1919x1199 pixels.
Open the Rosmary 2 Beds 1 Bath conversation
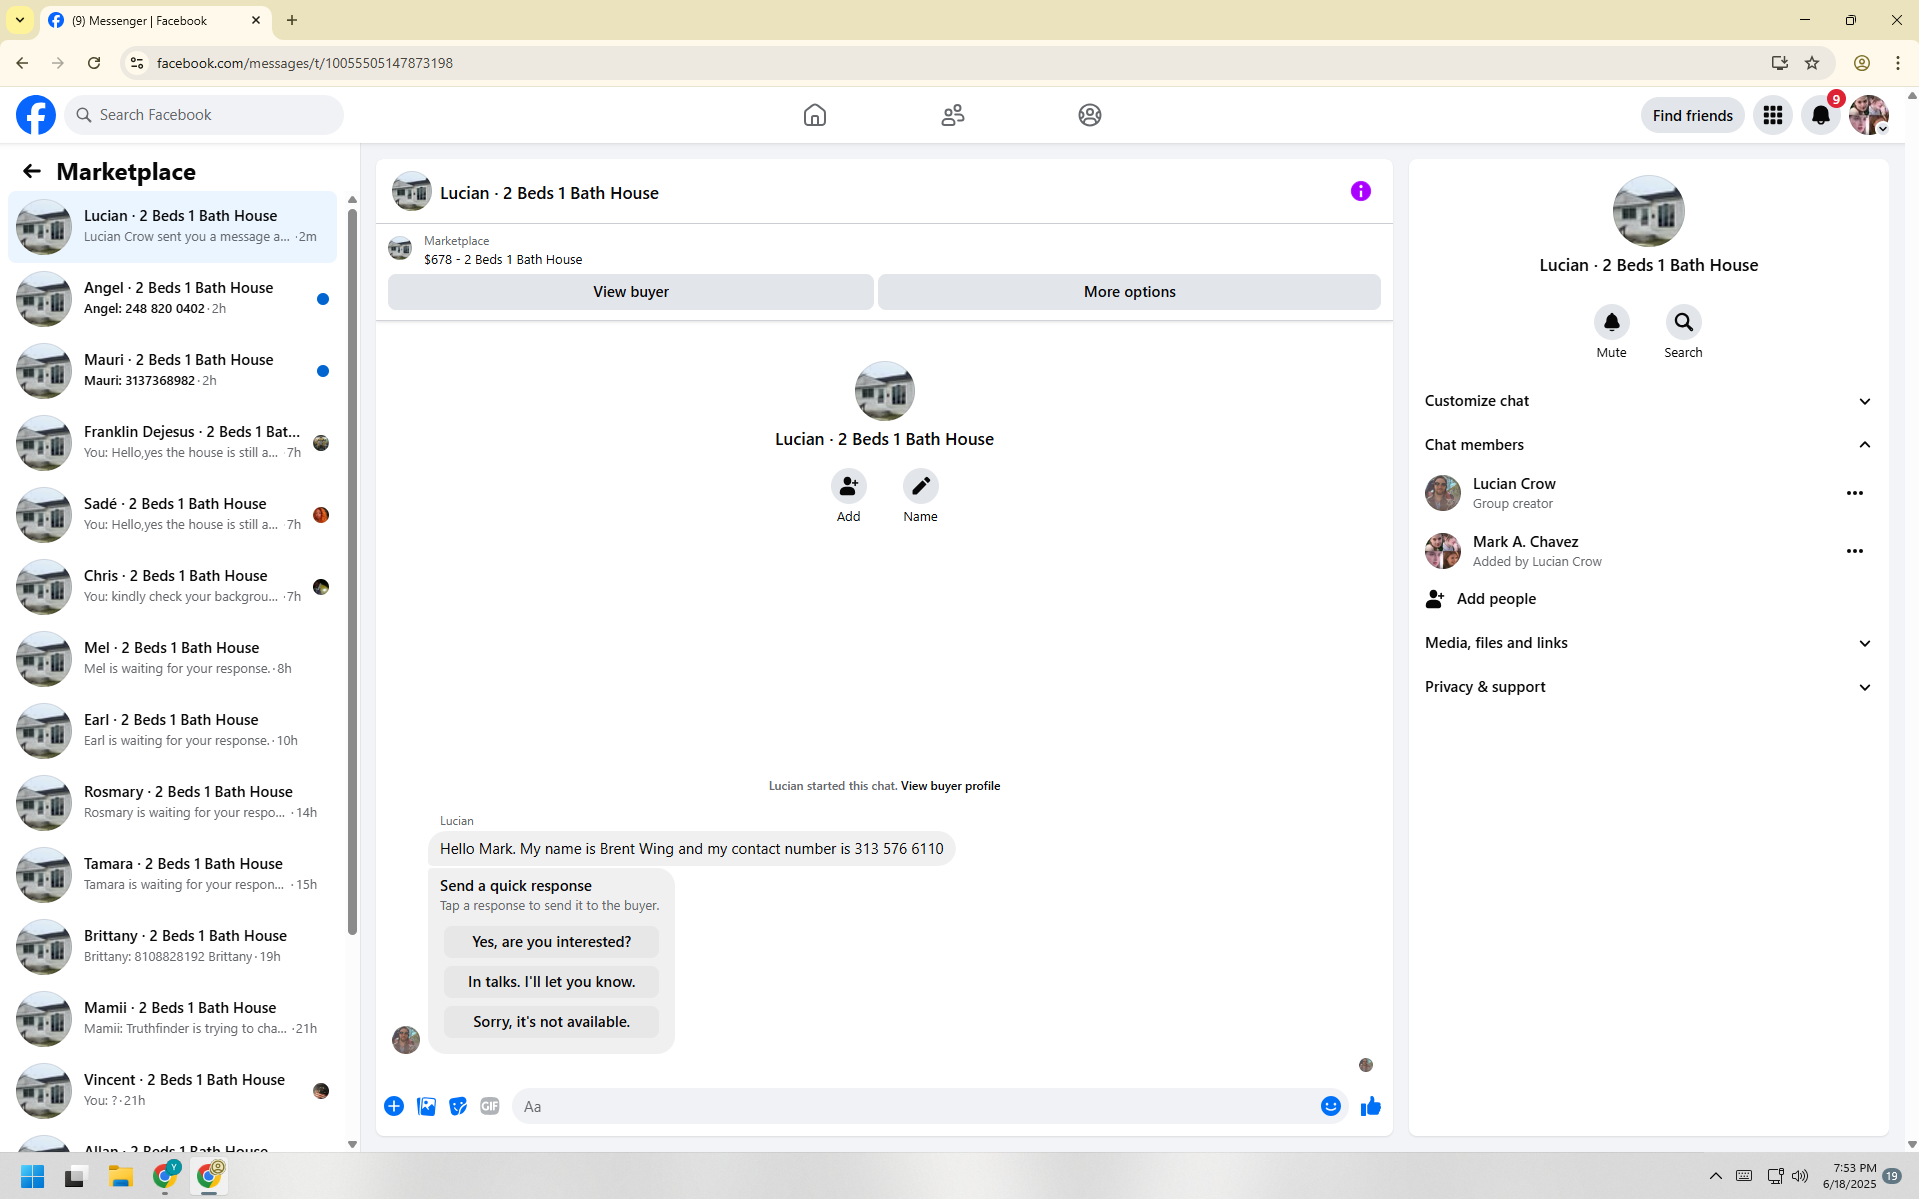tap(172, 803)
